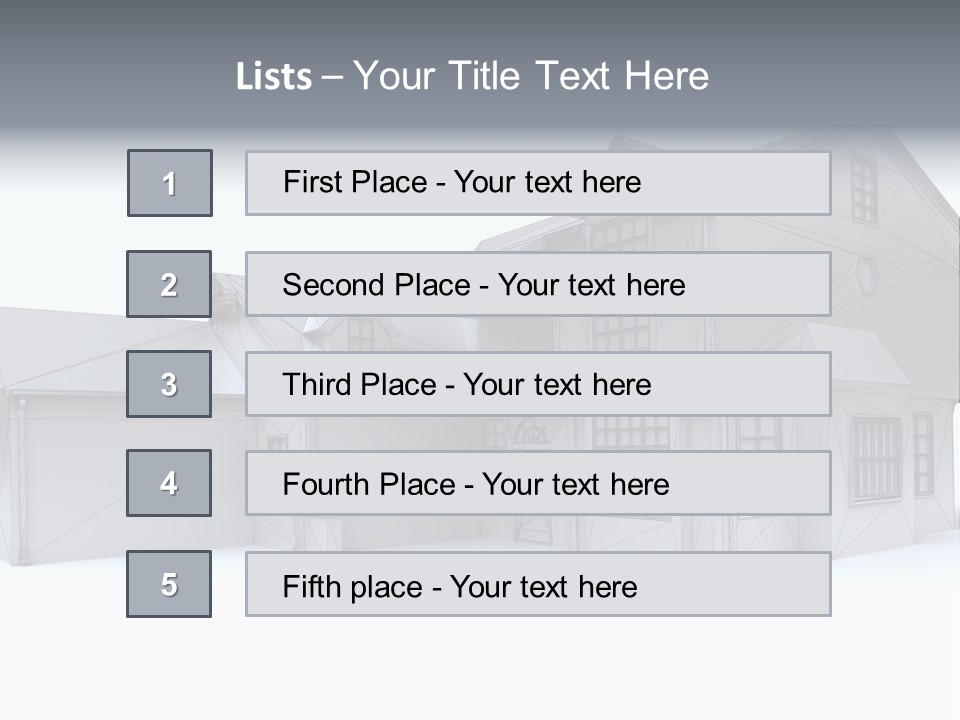This screenshot has width=960, height=720.
Task: Click the hexagonal window on the house
Action: click(x=866, y=275)
